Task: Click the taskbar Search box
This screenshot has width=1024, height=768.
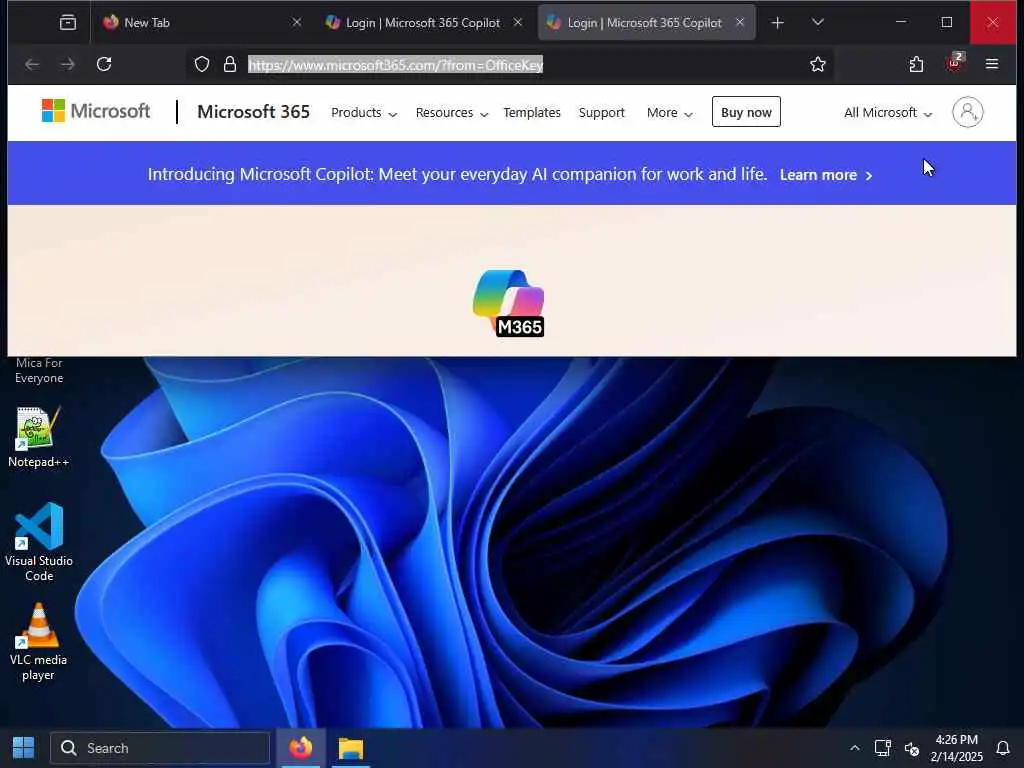Action: point(160,748)
